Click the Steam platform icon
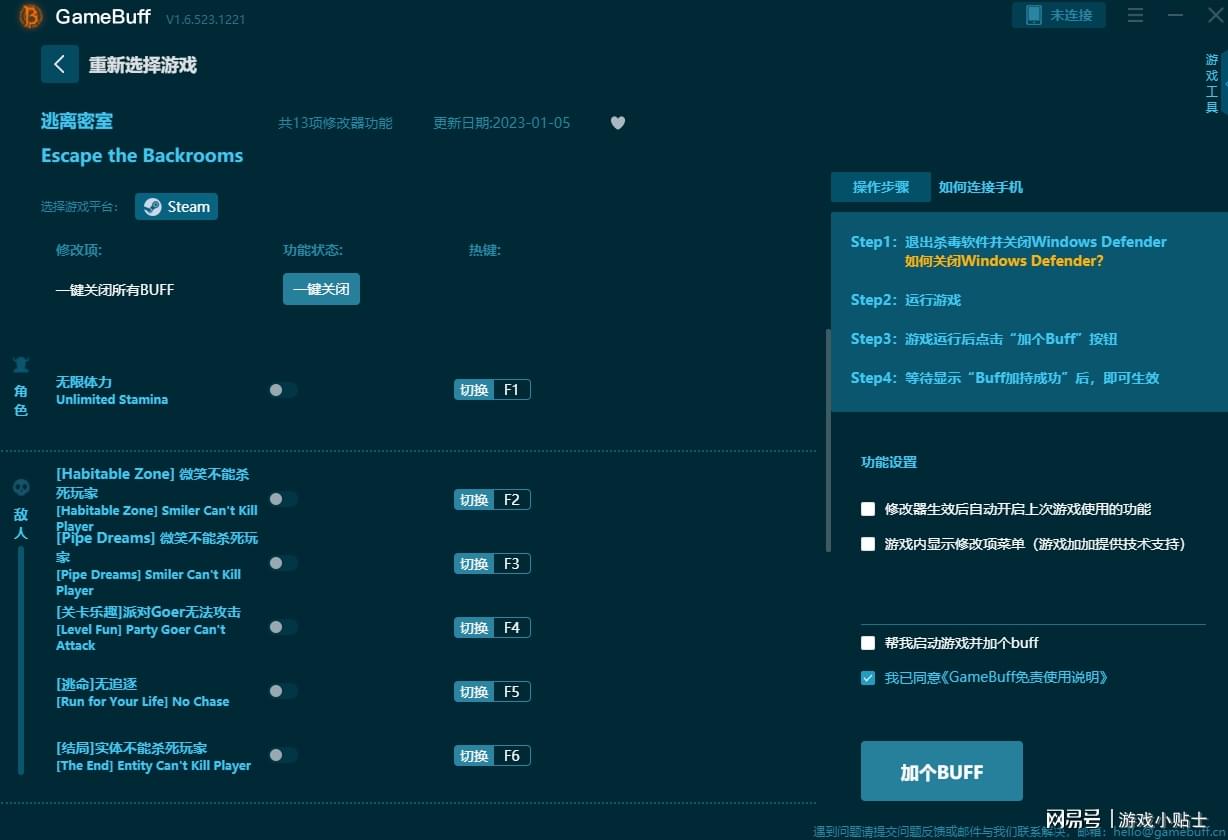The height and width of the screenshot is (840, 1228). 152,207
